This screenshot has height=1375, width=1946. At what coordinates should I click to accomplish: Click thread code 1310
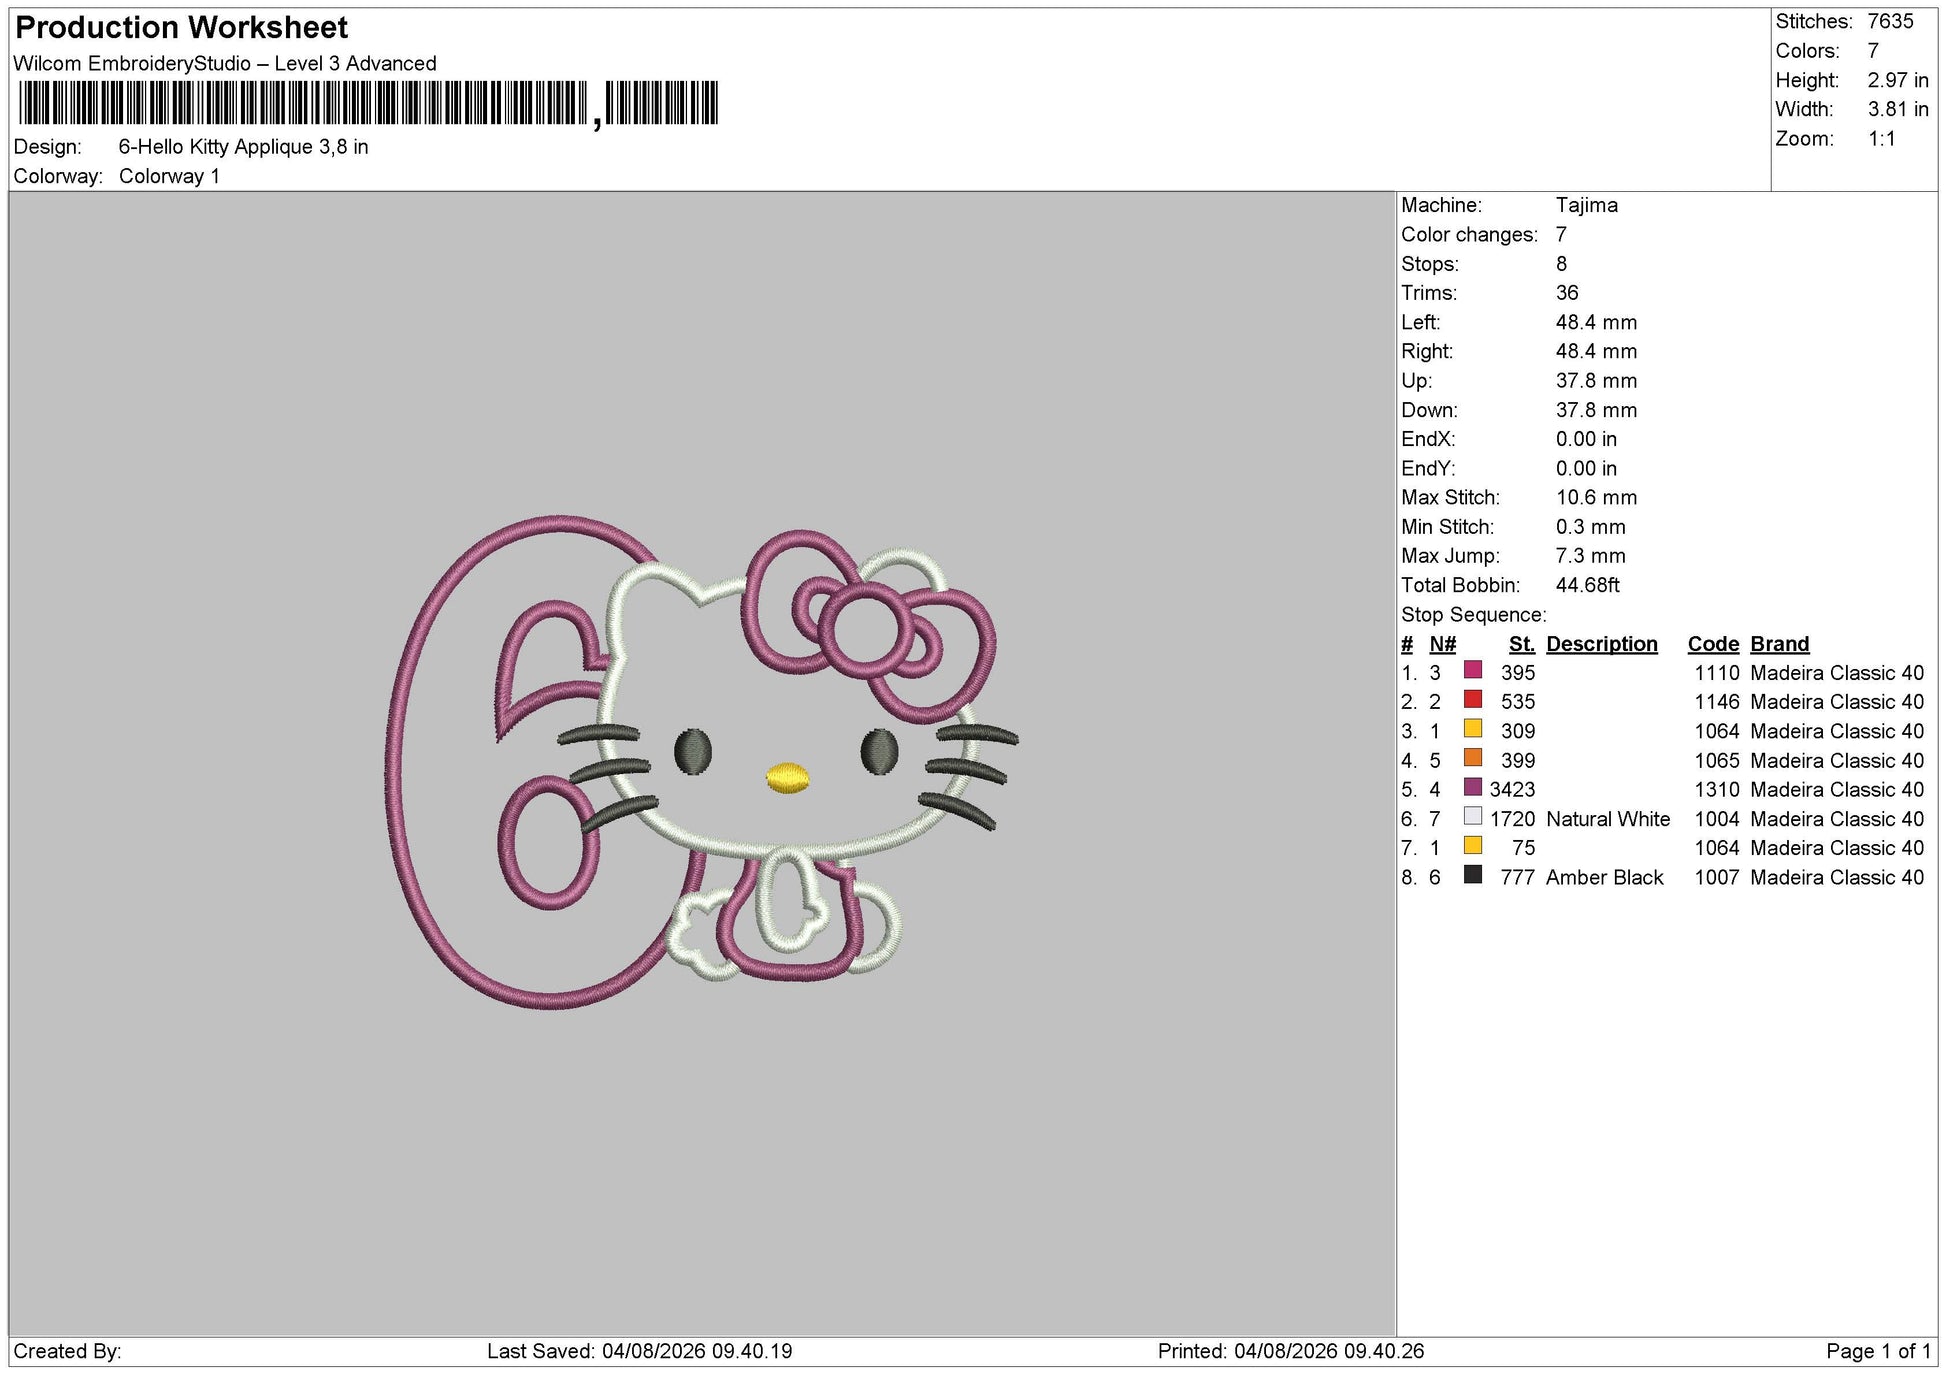(x=1716, y=790)
